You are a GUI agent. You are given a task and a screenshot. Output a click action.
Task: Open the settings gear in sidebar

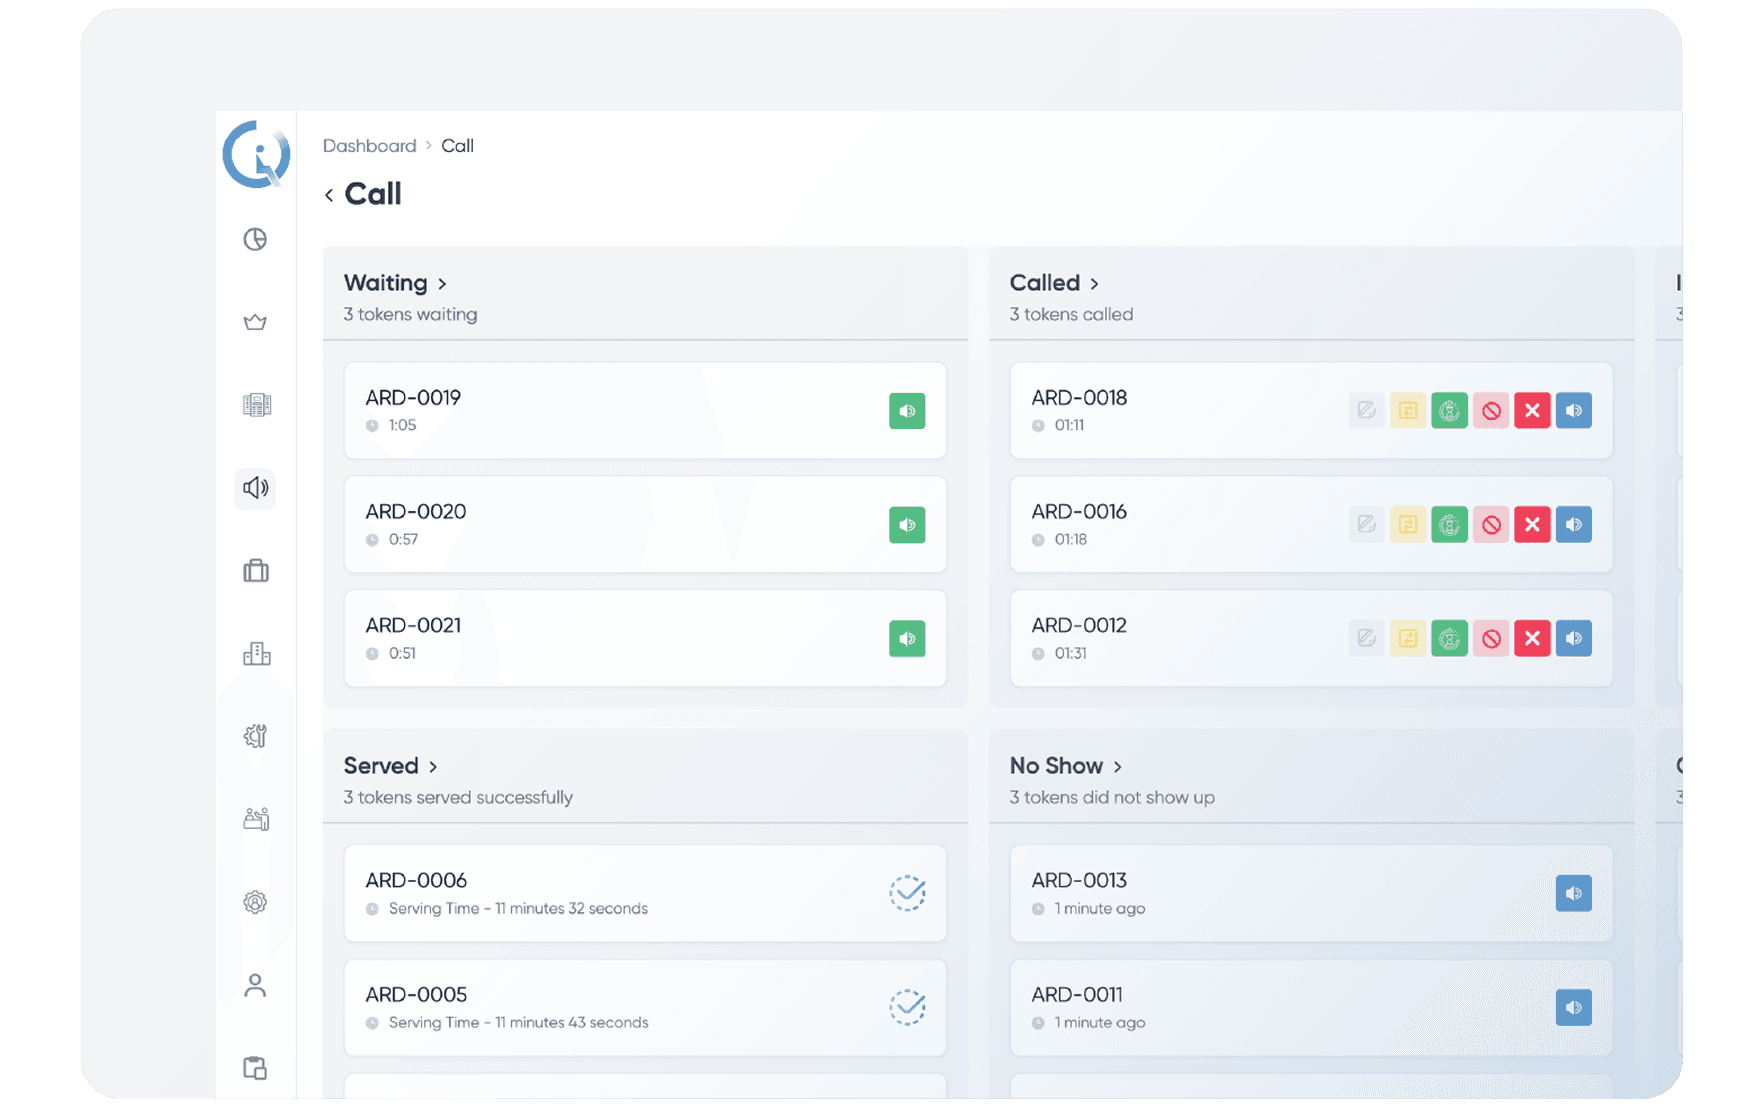pos(255,902)
